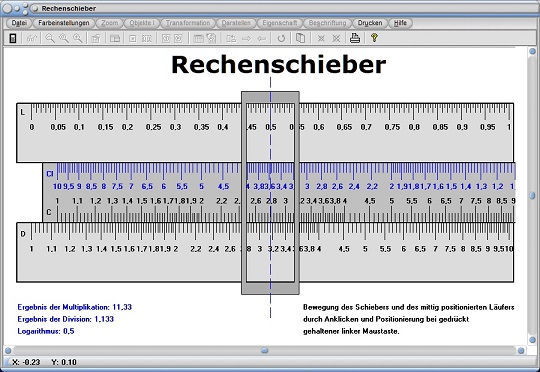This screenshot has width=540, height=372.
Task: Open the calculator icon in the toolbar
Action: 13,38
